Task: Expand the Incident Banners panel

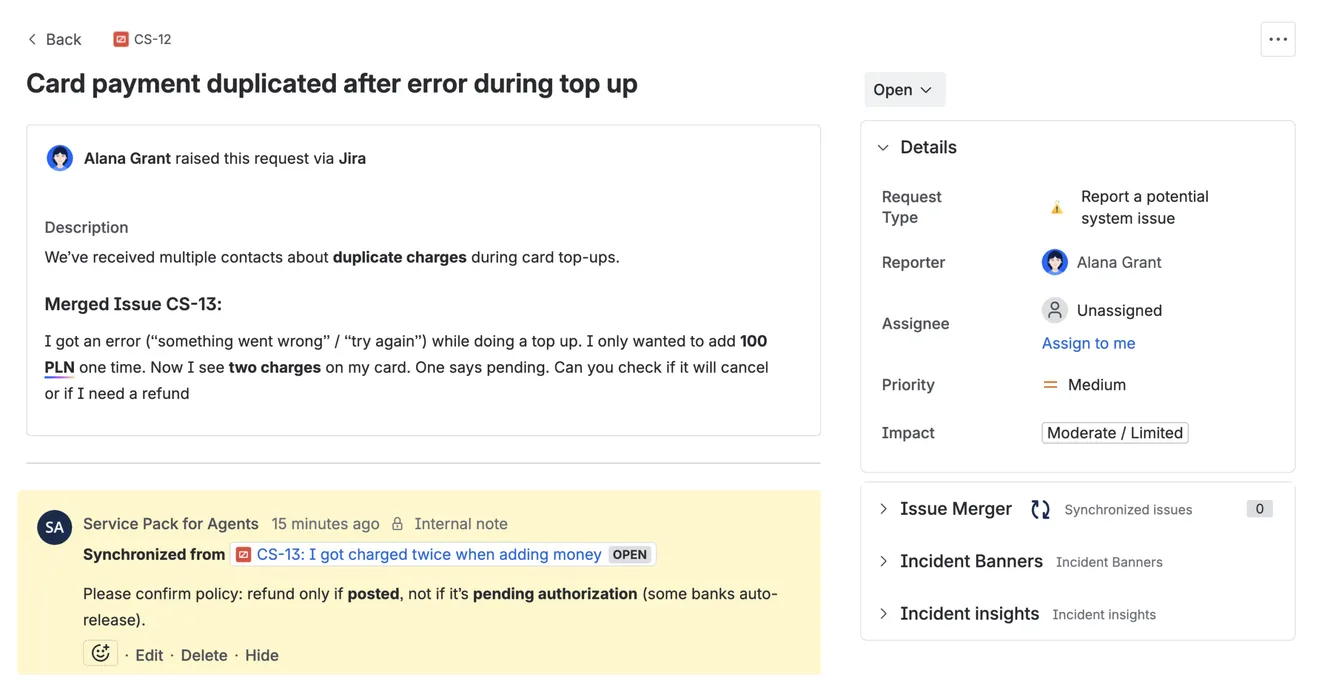Action: pyautogui.click(x=884, y=561)
